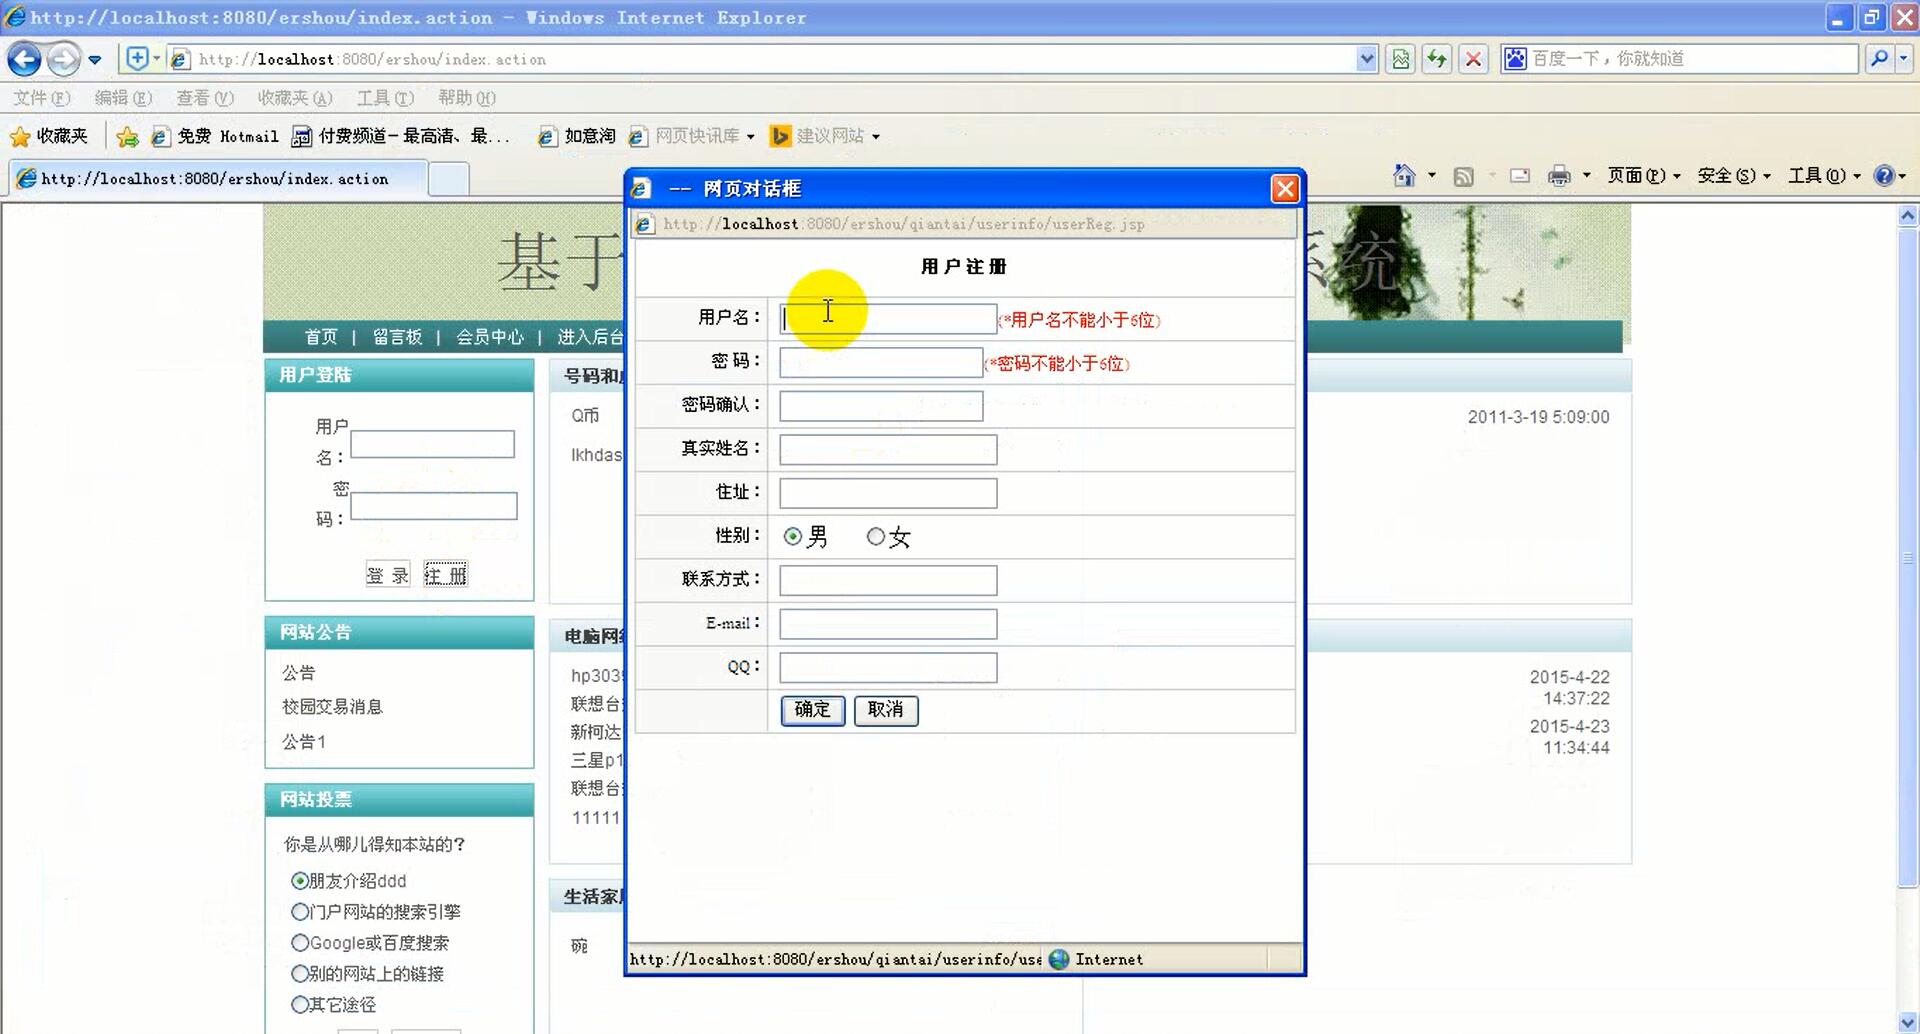Click the 登录 button on main page
This screenshot has width=1920, height=1034.
388,575
